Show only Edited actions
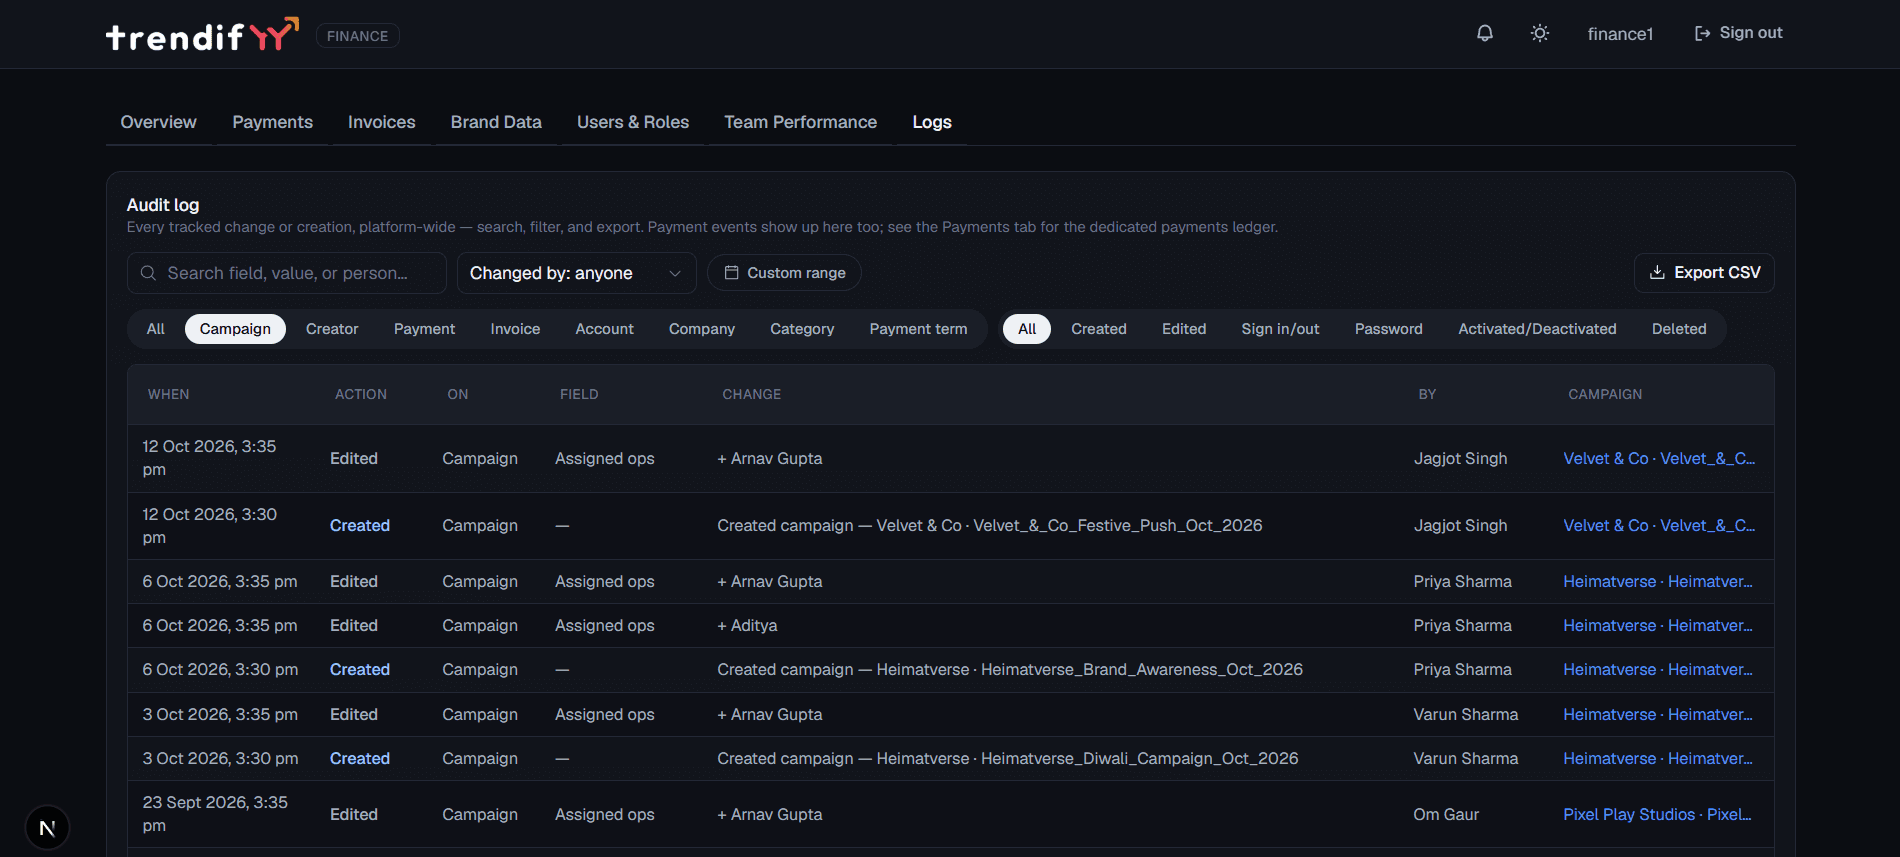1900x857 pixels. pyautogui.click(x=1184, y=329)
